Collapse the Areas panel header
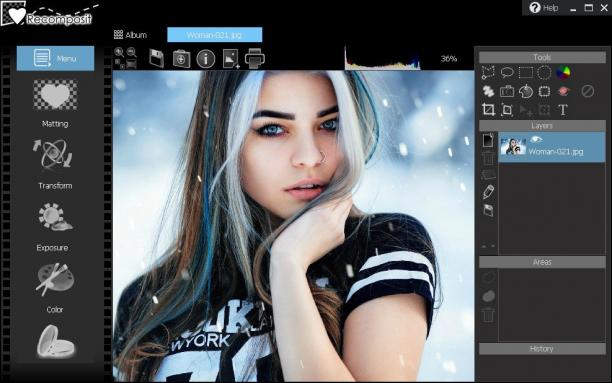 pyautogui.click(x=542, y=262)
